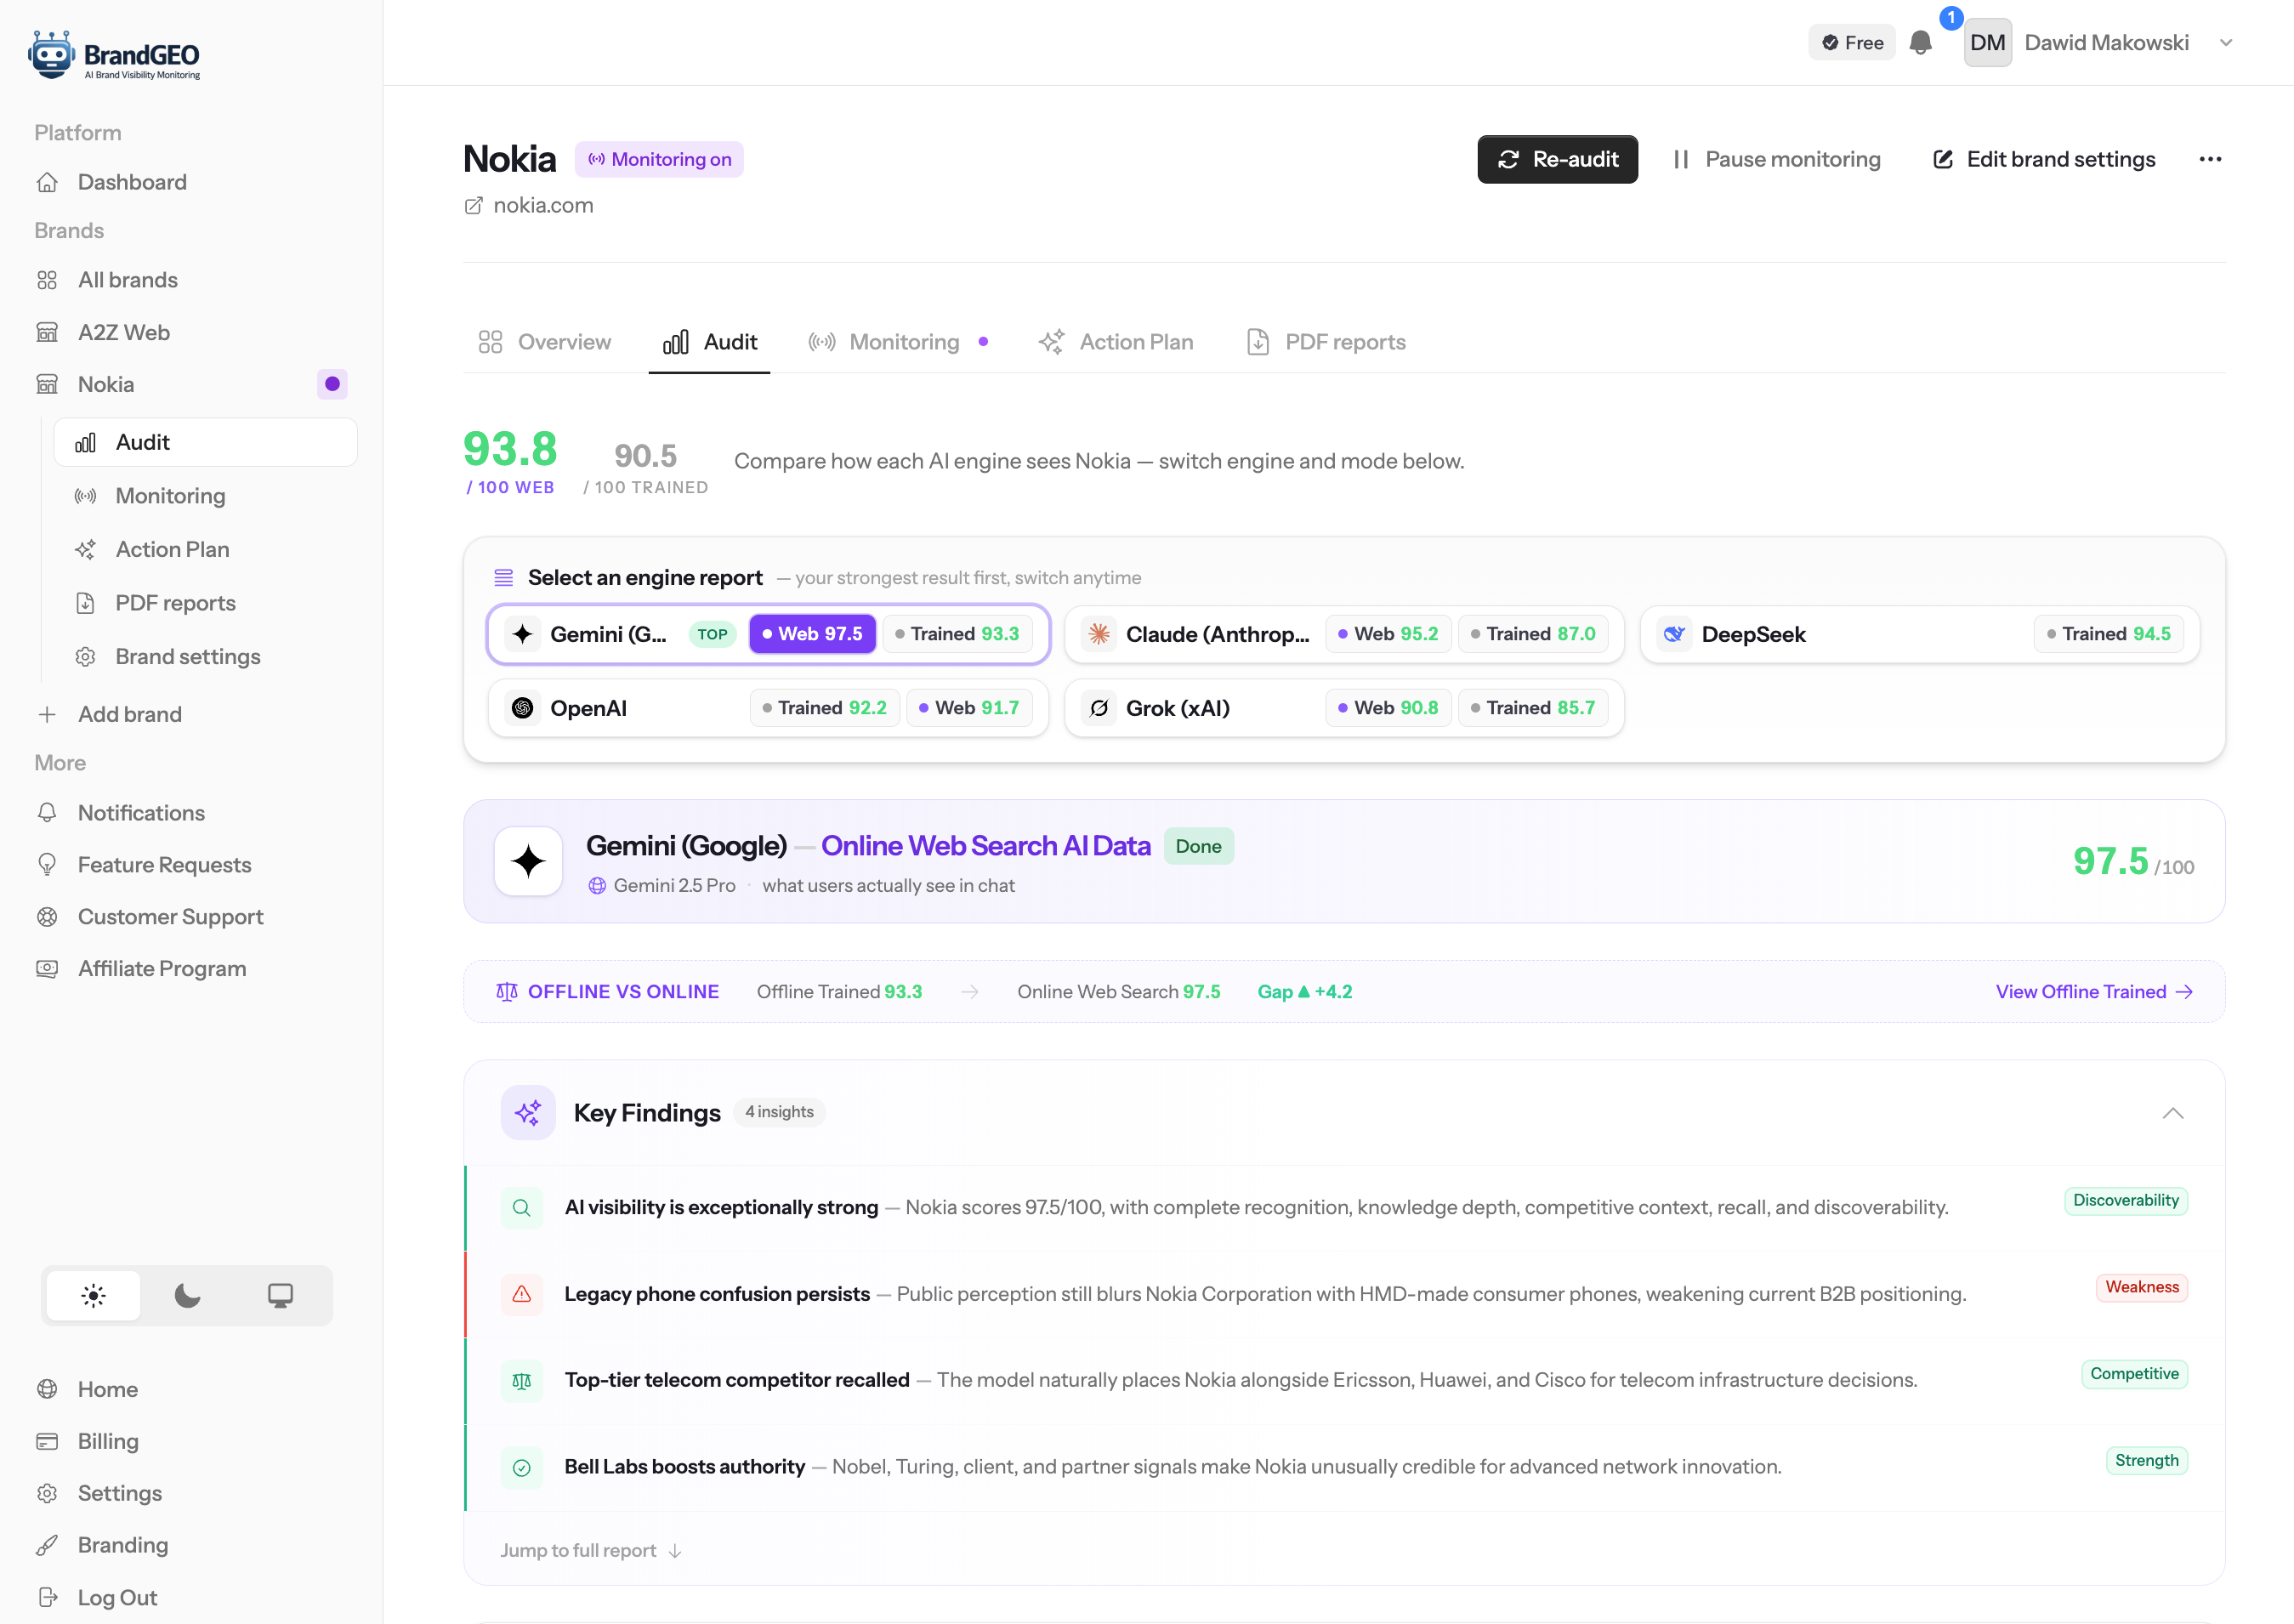Viewport: 2294px width, 1624px height.
Task: Click the Key Findings sparkle icon
Action: click(528, 1113)
